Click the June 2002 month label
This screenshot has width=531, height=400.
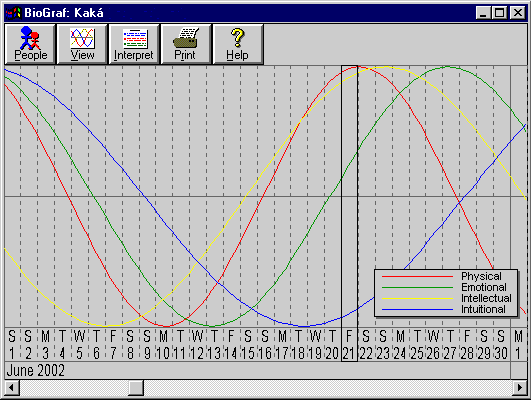(x=36, y=370)
